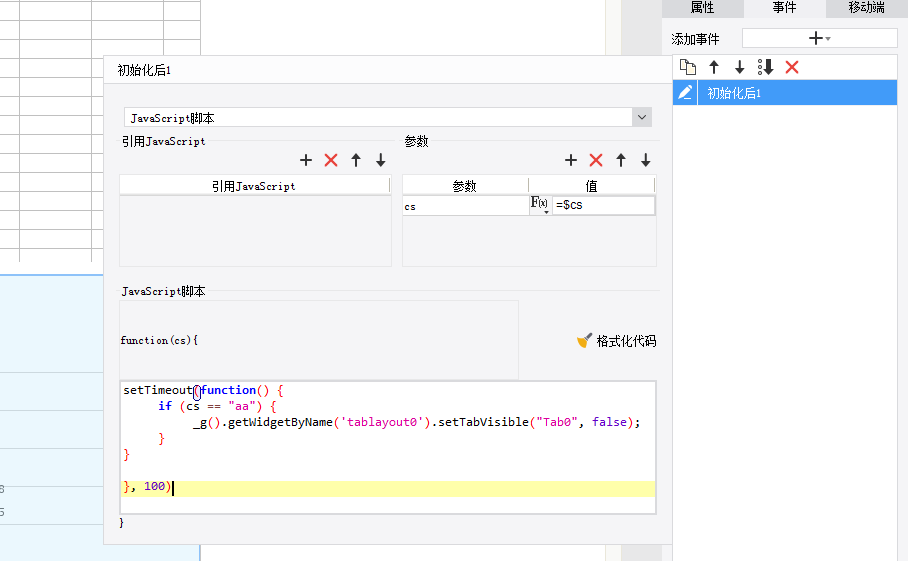908x561 pixels.
Task: Move event up in events list
Action: [714, 67]
